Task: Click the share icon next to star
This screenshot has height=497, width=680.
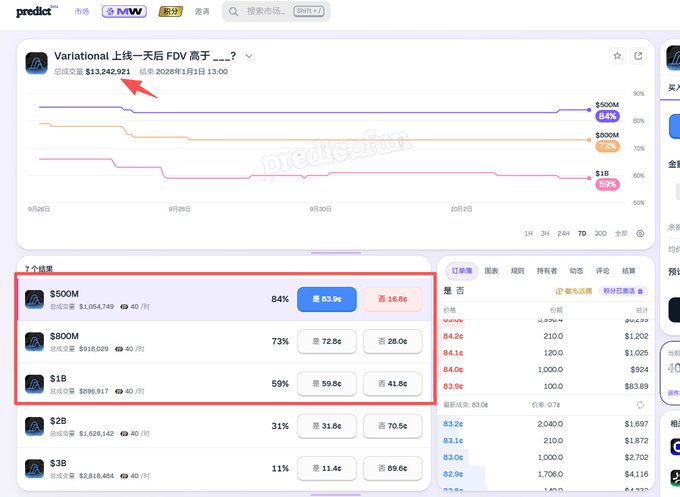Action: (638, 56)
